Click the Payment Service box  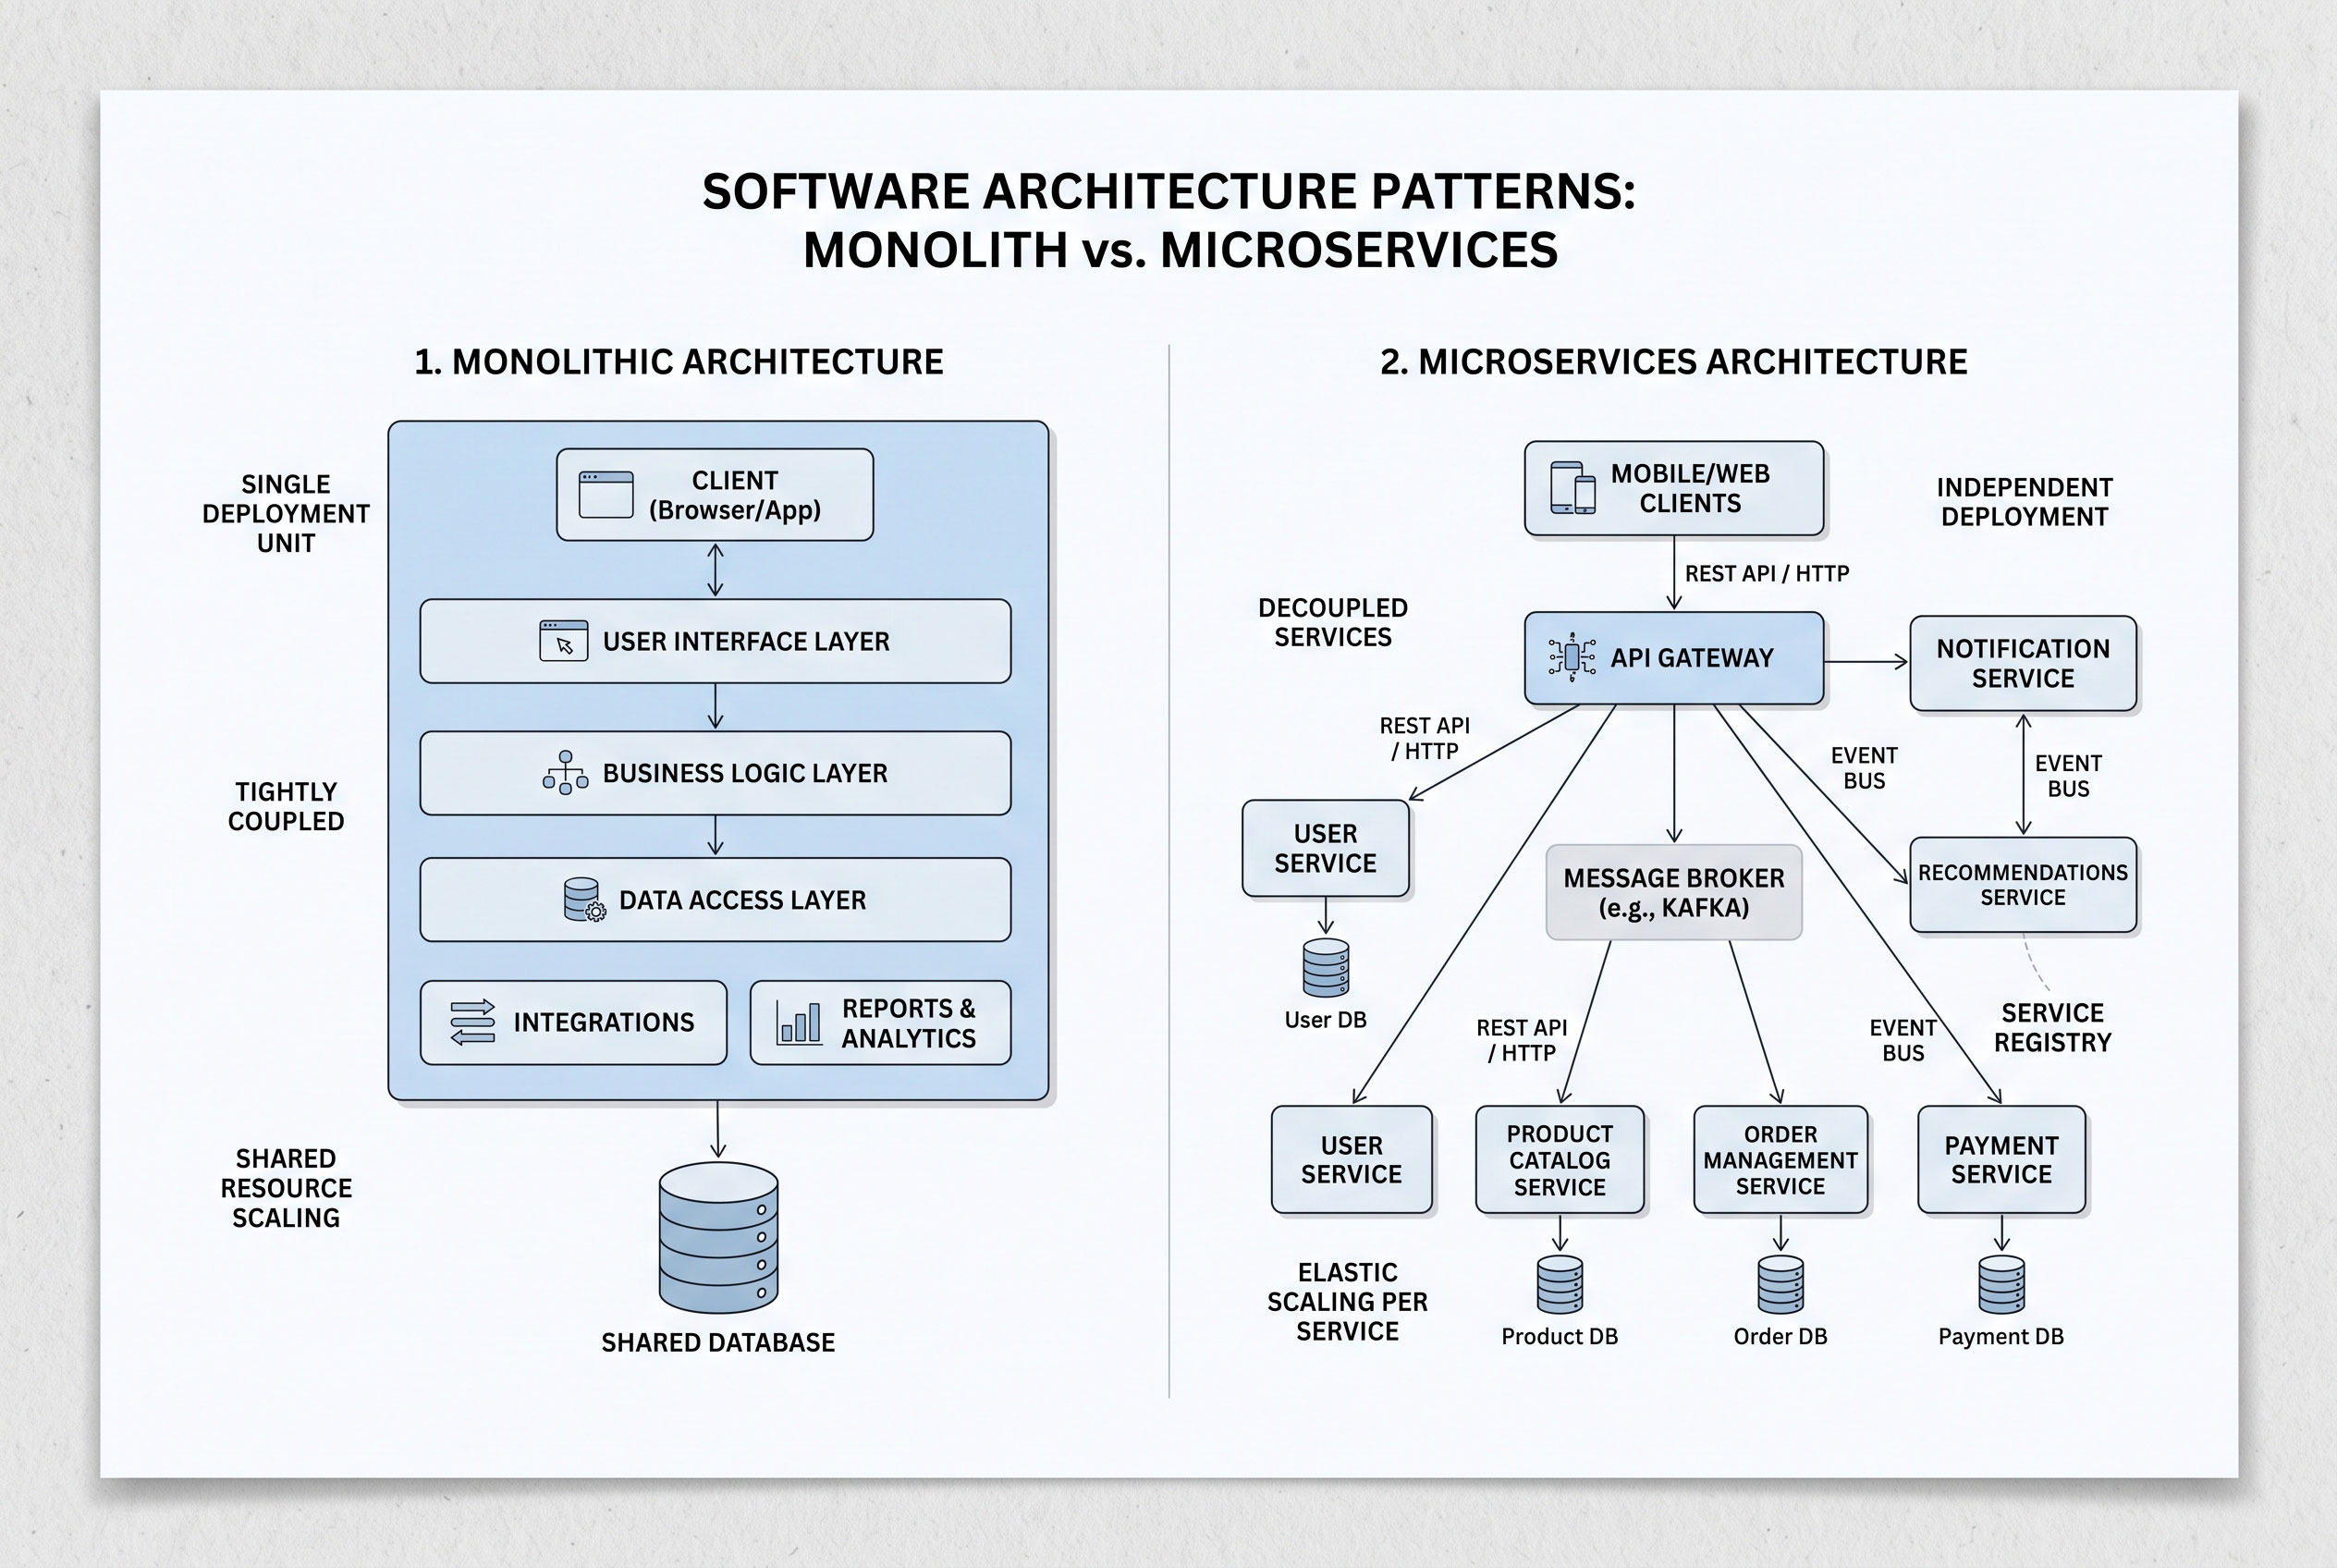[x=2002, y=1160]
